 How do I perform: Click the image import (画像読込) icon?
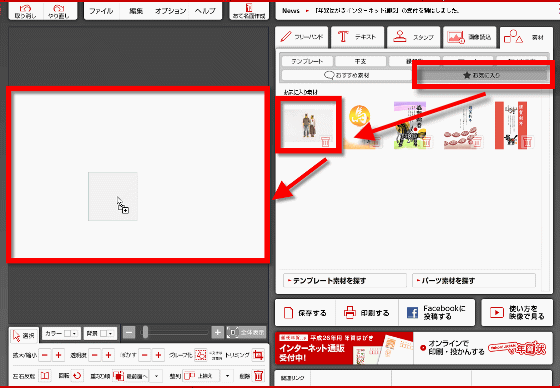(456, 37)
